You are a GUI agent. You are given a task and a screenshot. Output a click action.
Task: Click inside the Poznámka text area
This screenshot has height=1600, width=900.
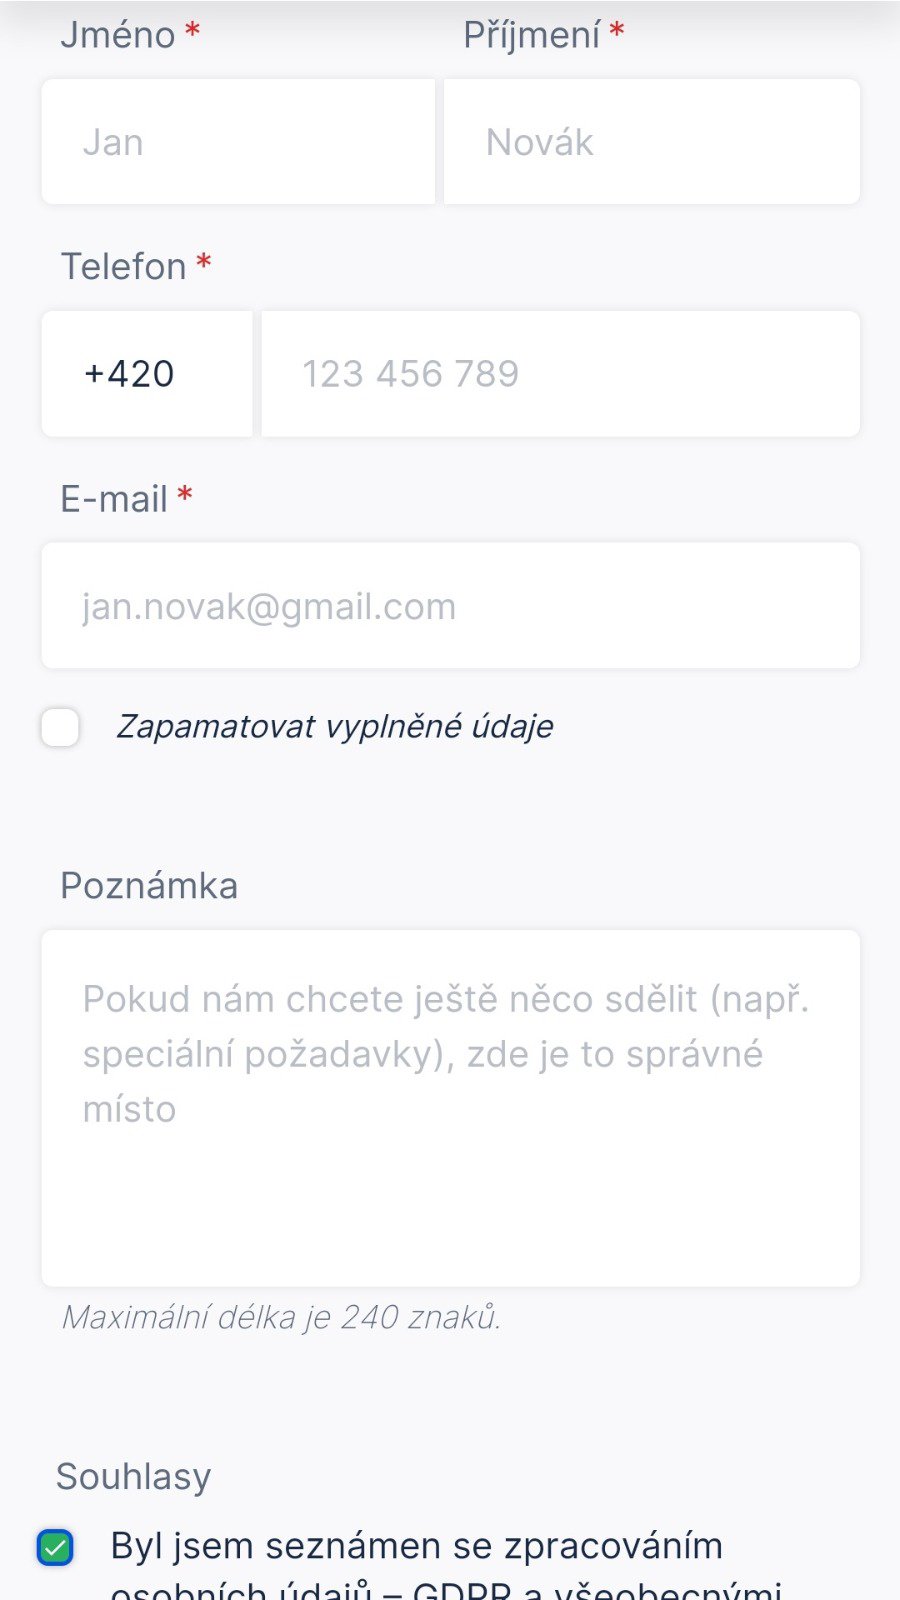450,1108
